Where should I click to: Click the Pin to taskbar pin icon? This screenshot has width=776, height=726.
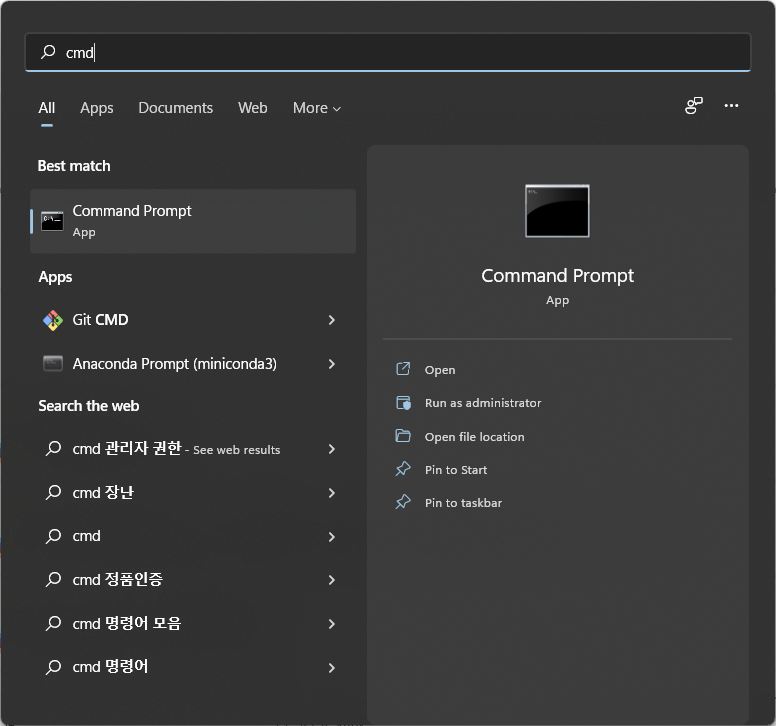[x=403, y=502]
